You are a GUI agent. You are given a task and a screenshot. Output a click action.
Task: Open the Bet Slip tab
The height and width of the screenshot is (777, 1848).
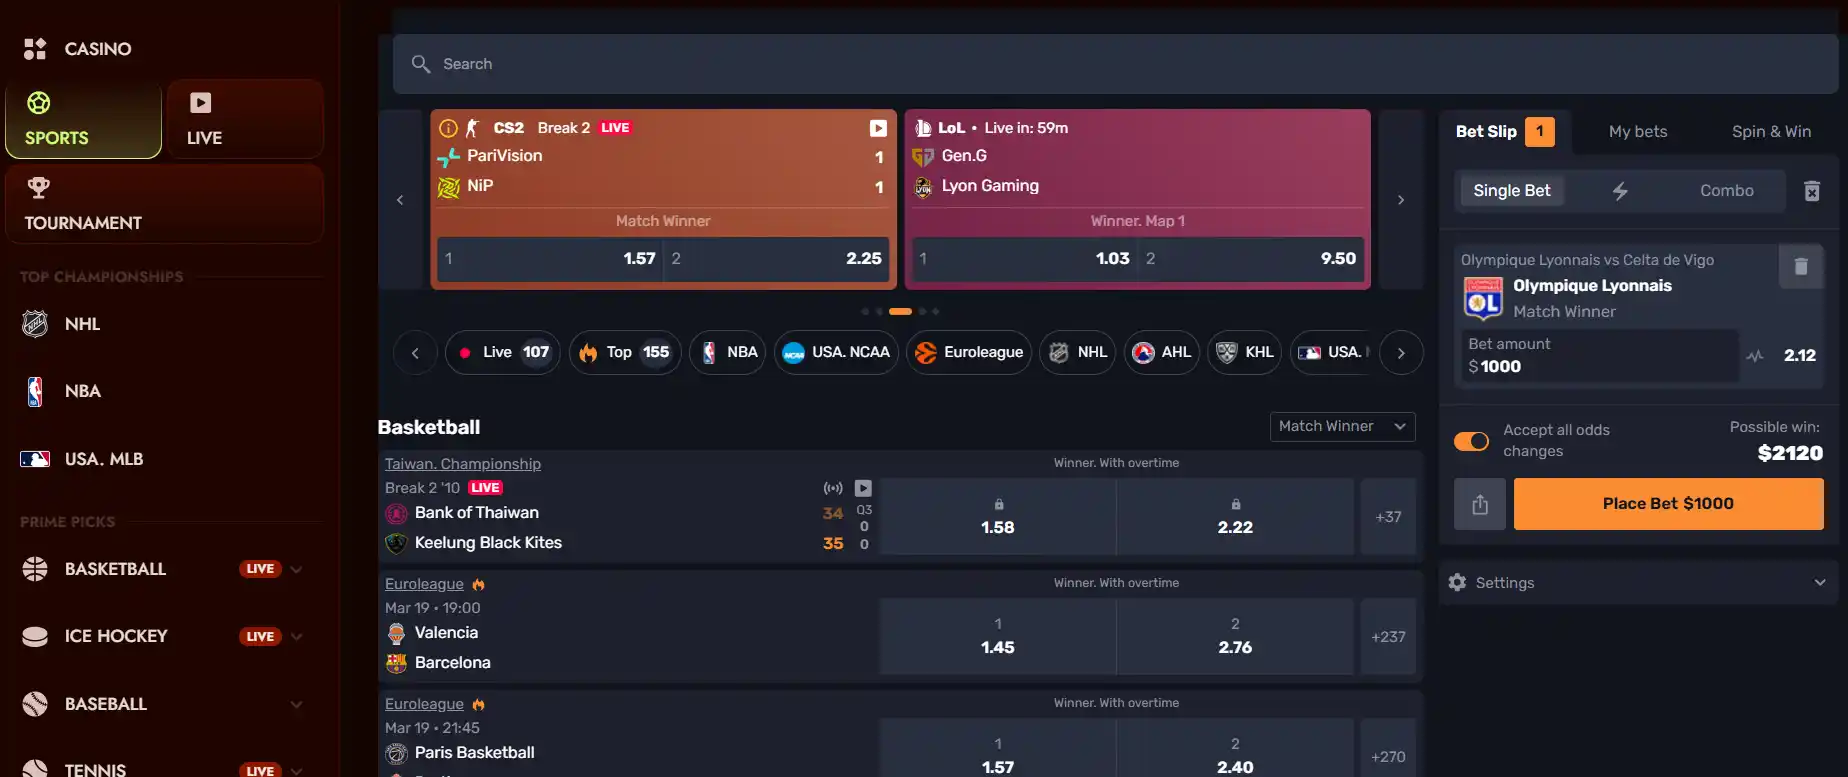tap(1504, 132)
